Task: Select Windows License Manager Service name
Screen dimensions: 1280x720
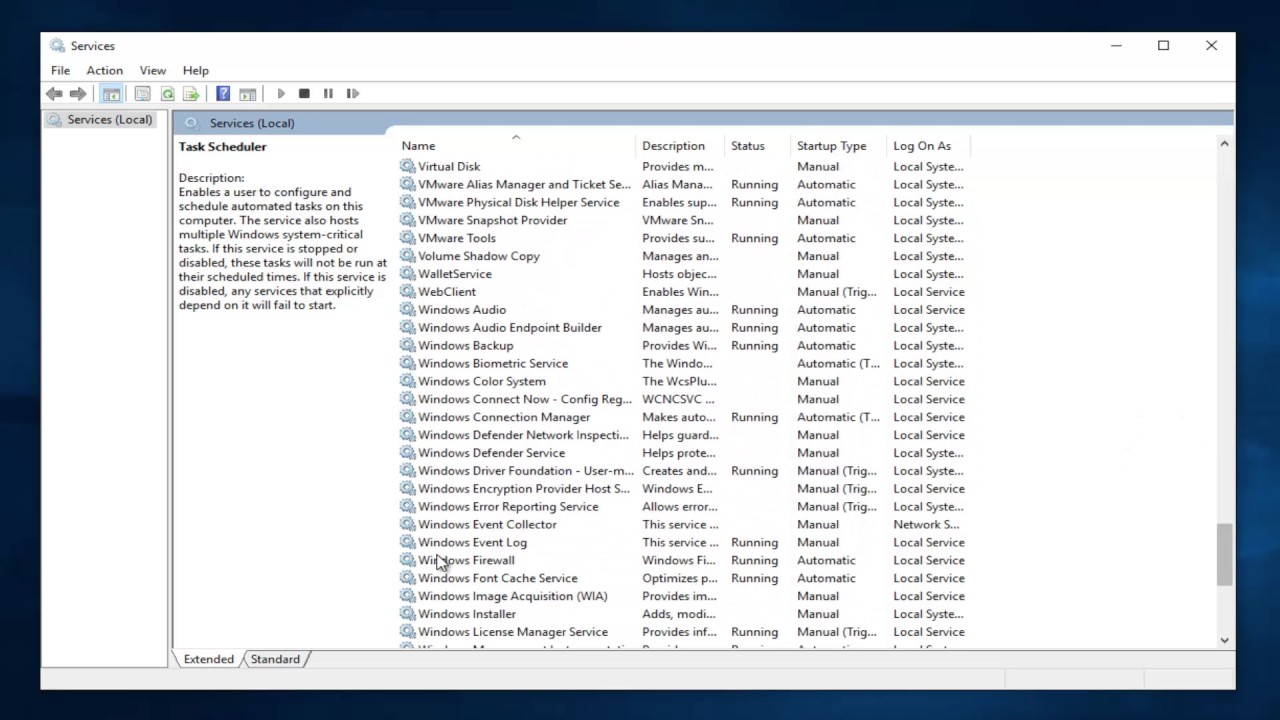Action: coord(512,632)
